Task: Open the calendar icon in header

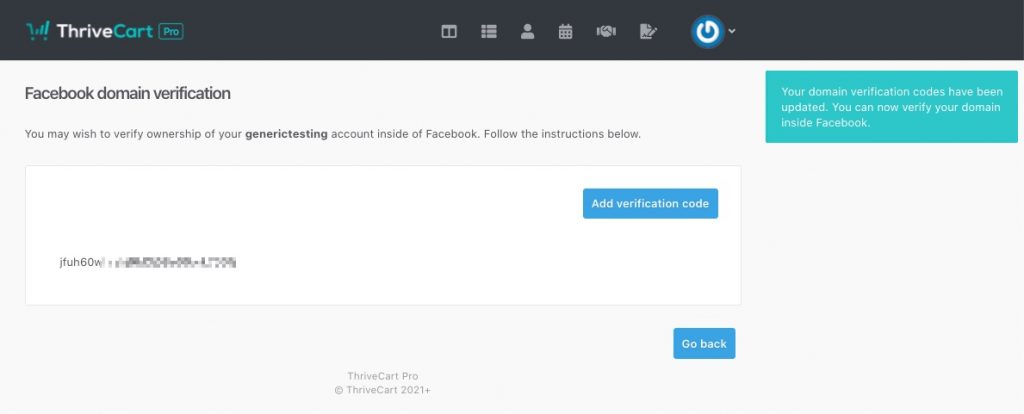Action: pyautogui.click(x=566, y=31)
